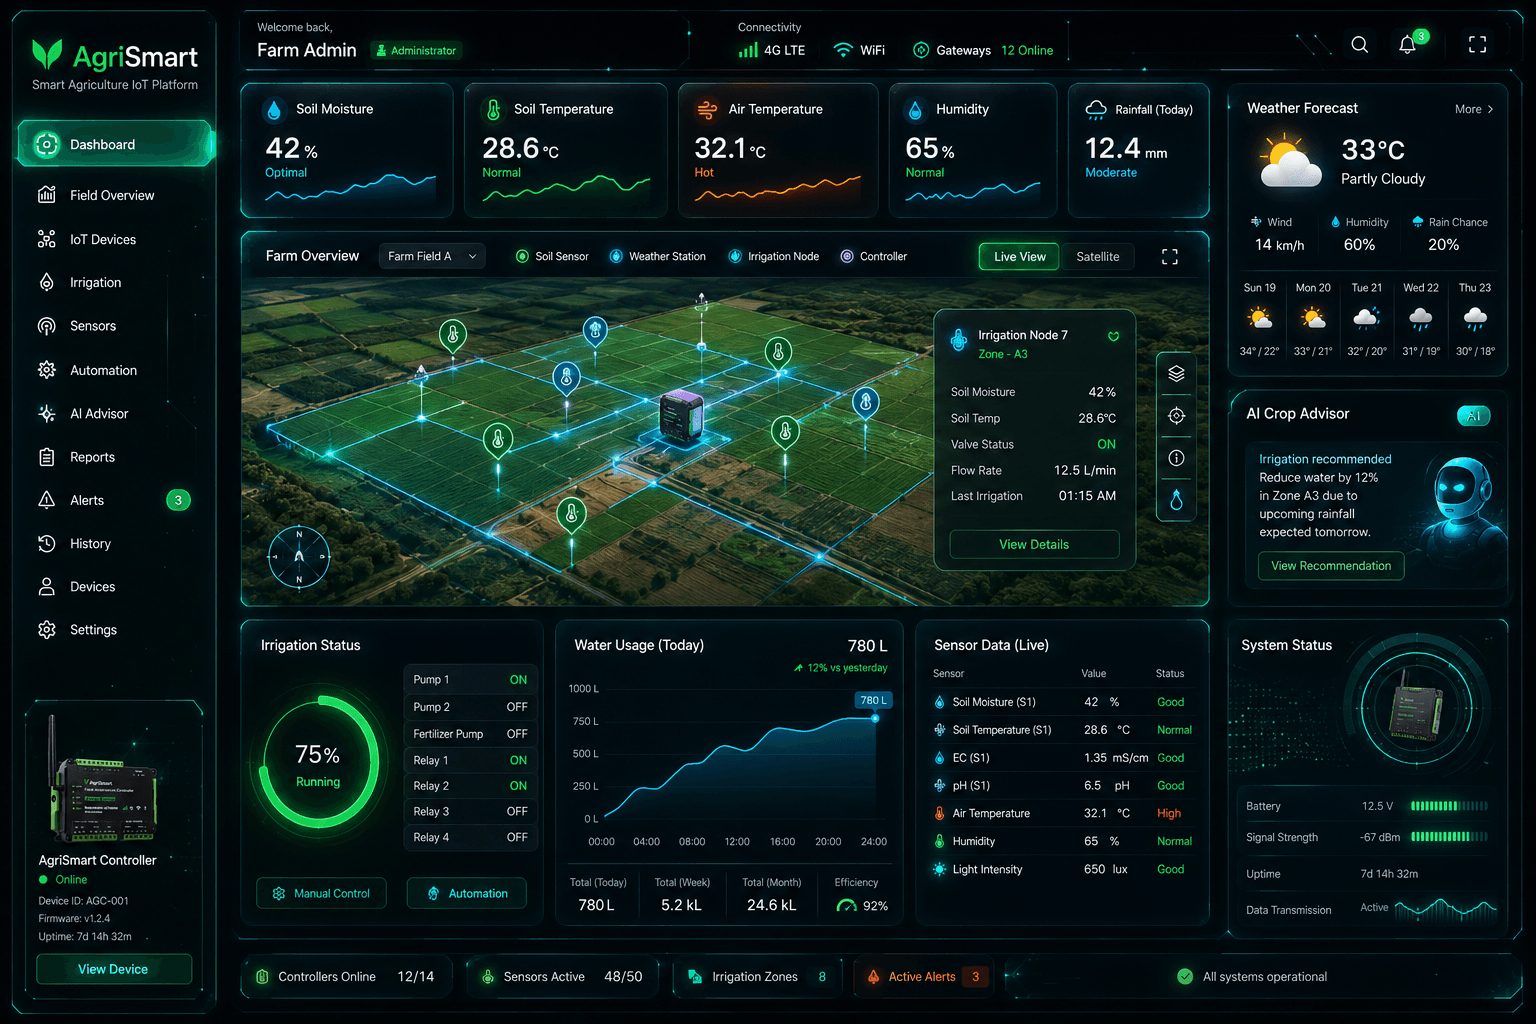The width and height of the screenshot is (1536, 1024).
Task: Toggle Relay 1 ON state
Action: 518,761
